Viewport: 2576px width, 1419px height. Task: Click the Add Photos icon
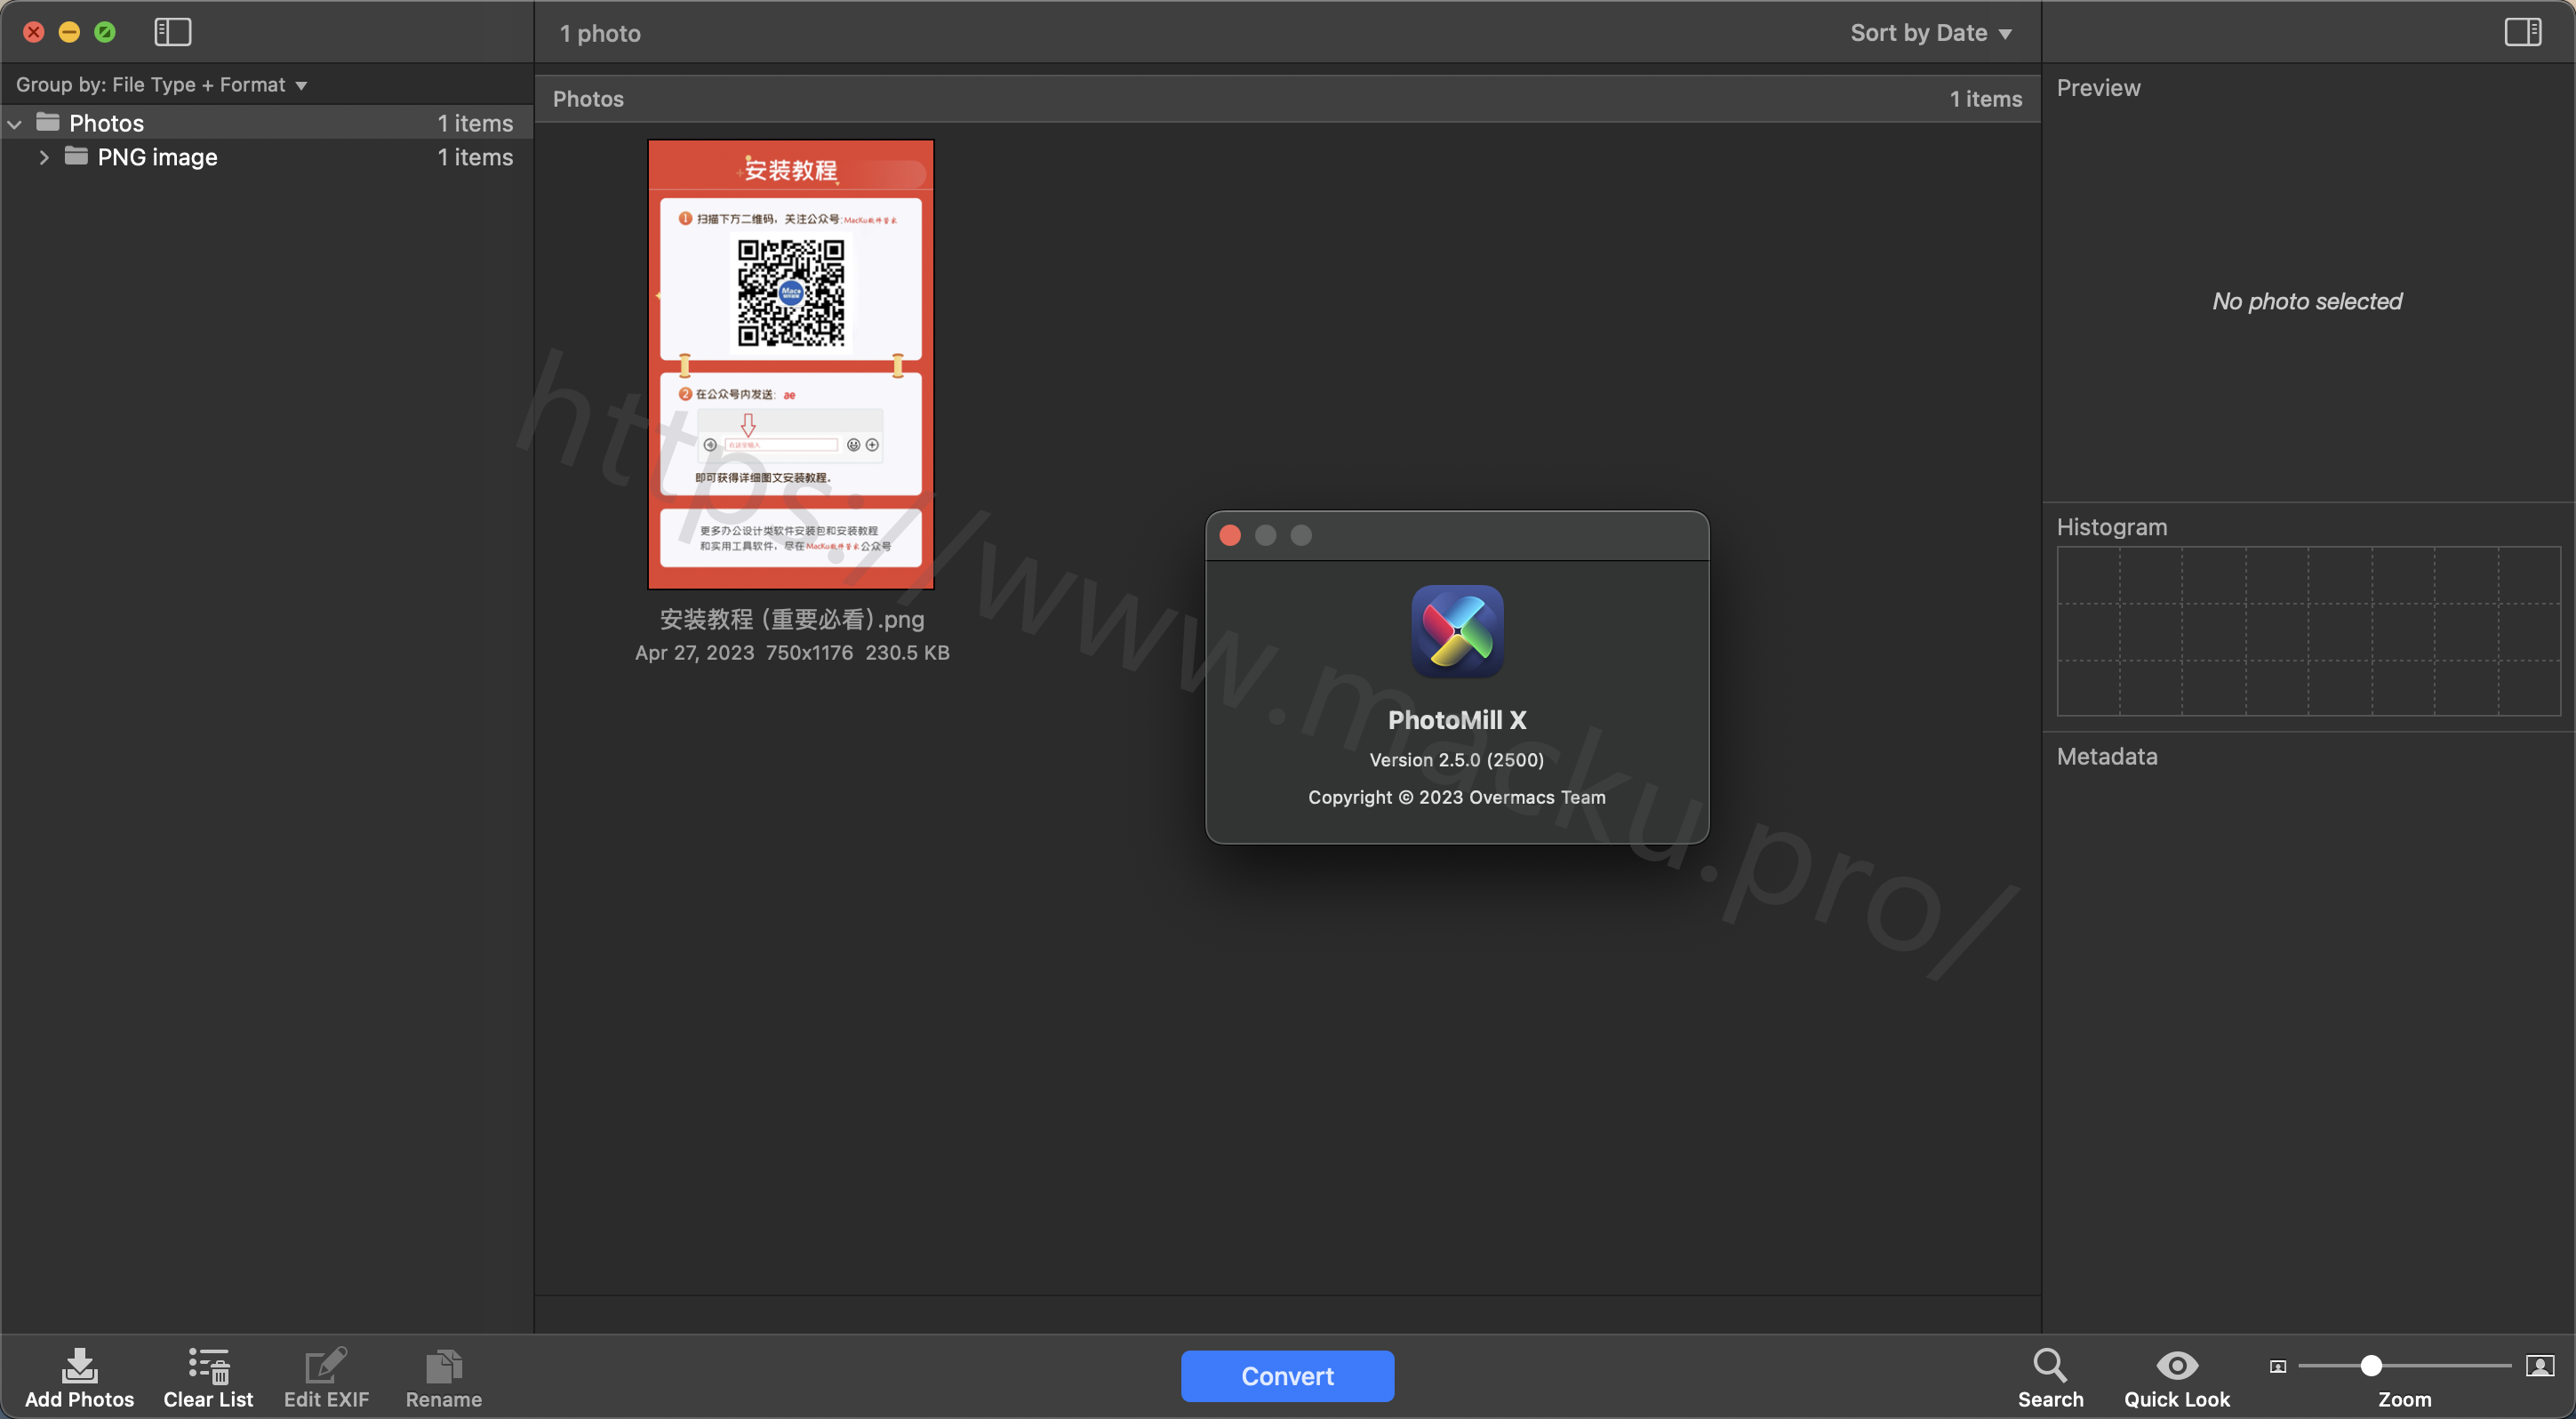point(79,1364)
